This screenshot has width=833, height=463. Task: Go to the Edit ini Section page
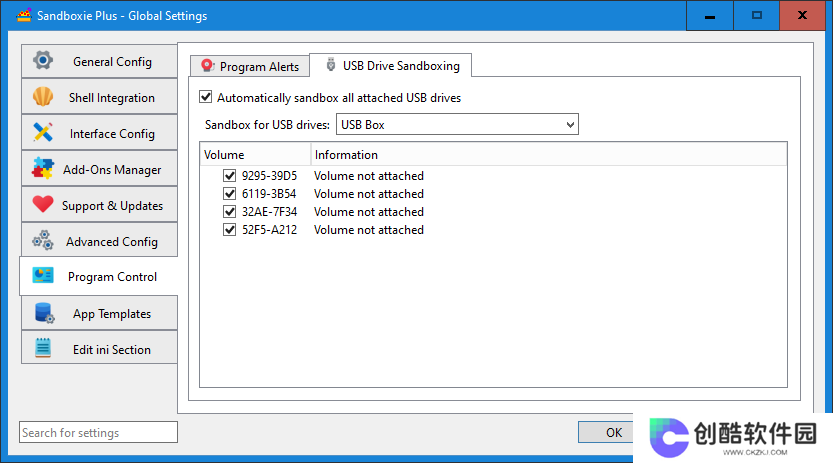click(x=99, y=349)
